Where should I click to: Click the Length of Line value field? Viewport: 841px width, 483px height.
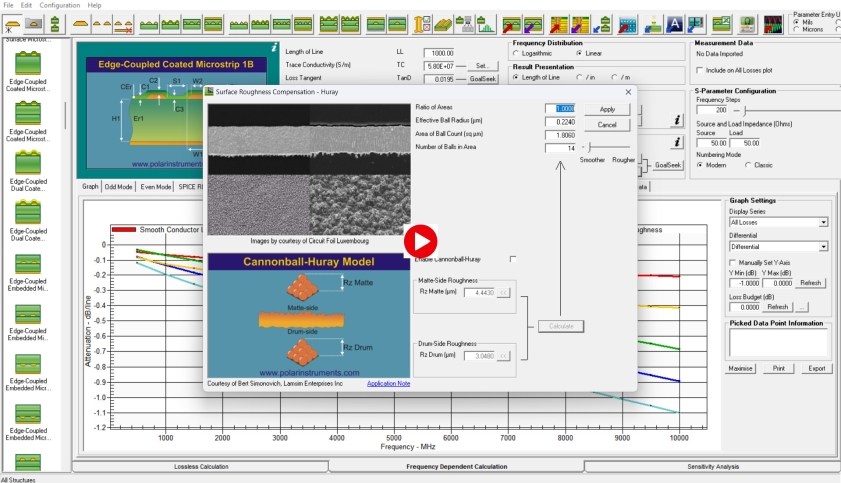[439, 53]
